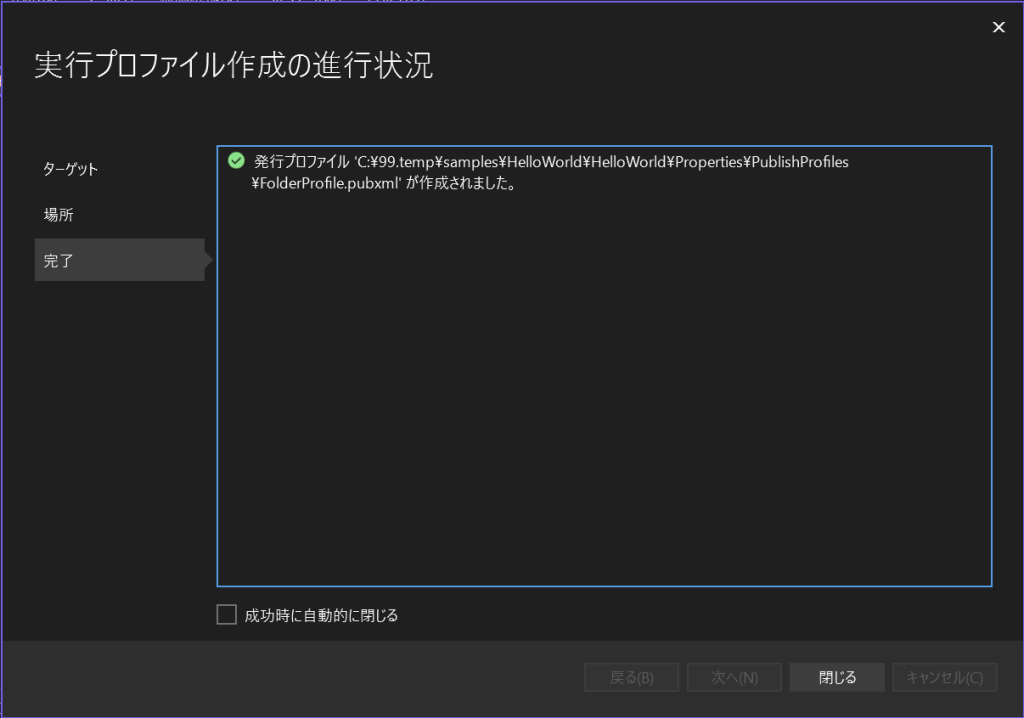This screenshot has height=718, width=1024.
Task: Click empty area of the progress log panel
Action: coord(603,400)
